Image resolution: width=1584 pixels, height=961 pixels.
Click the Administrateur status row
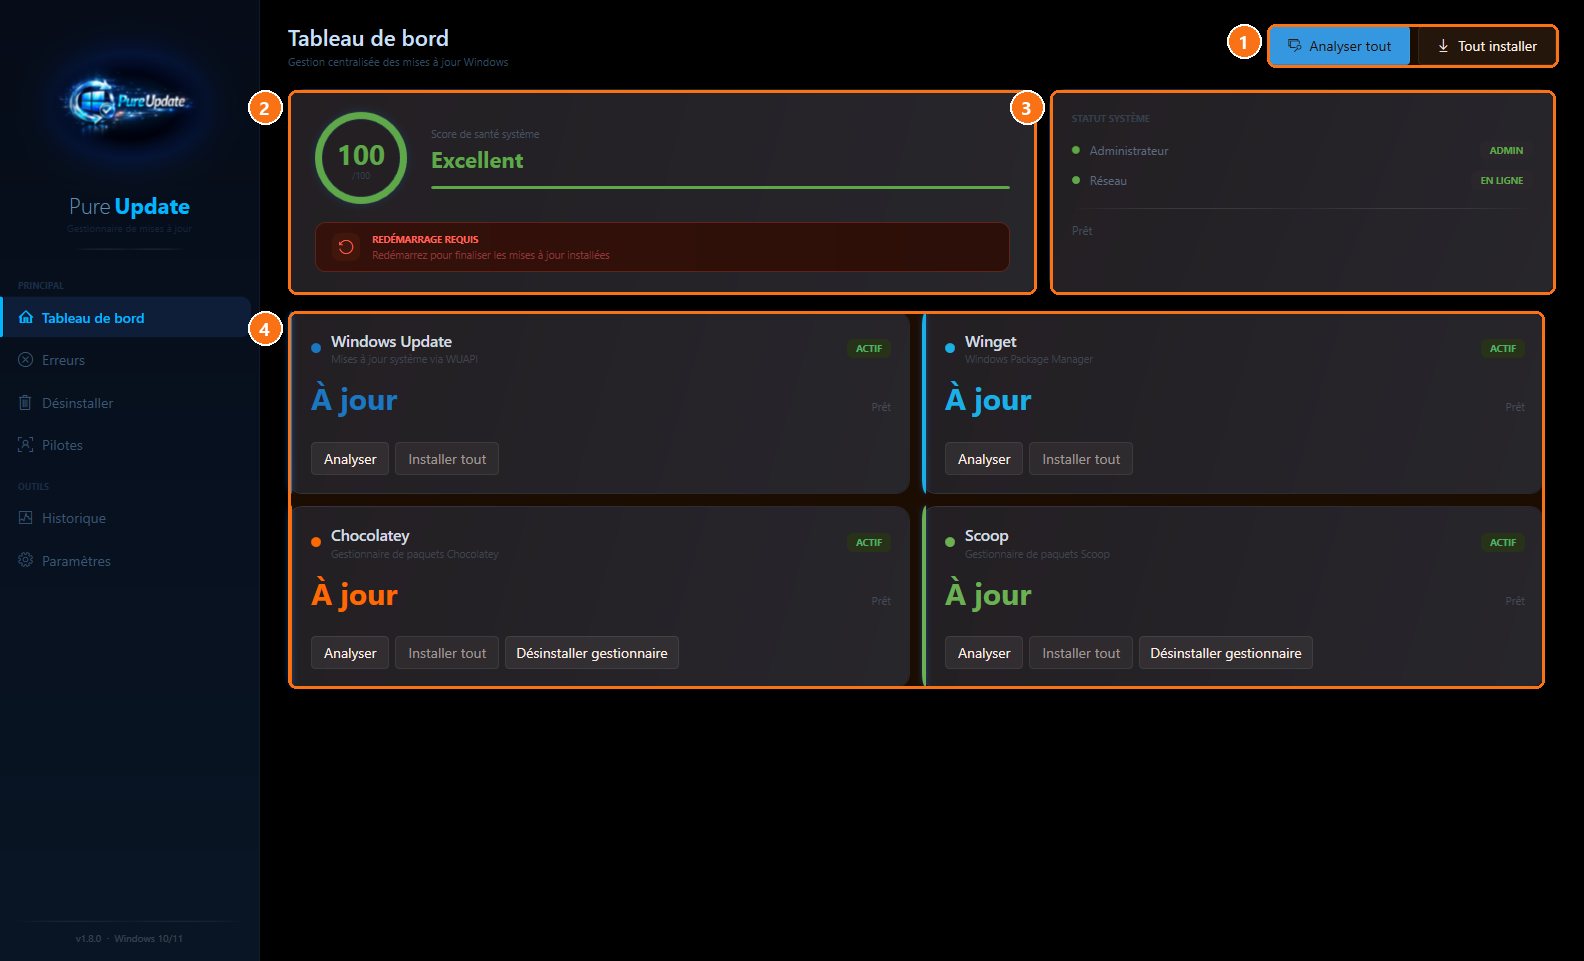pos(1301,150)
